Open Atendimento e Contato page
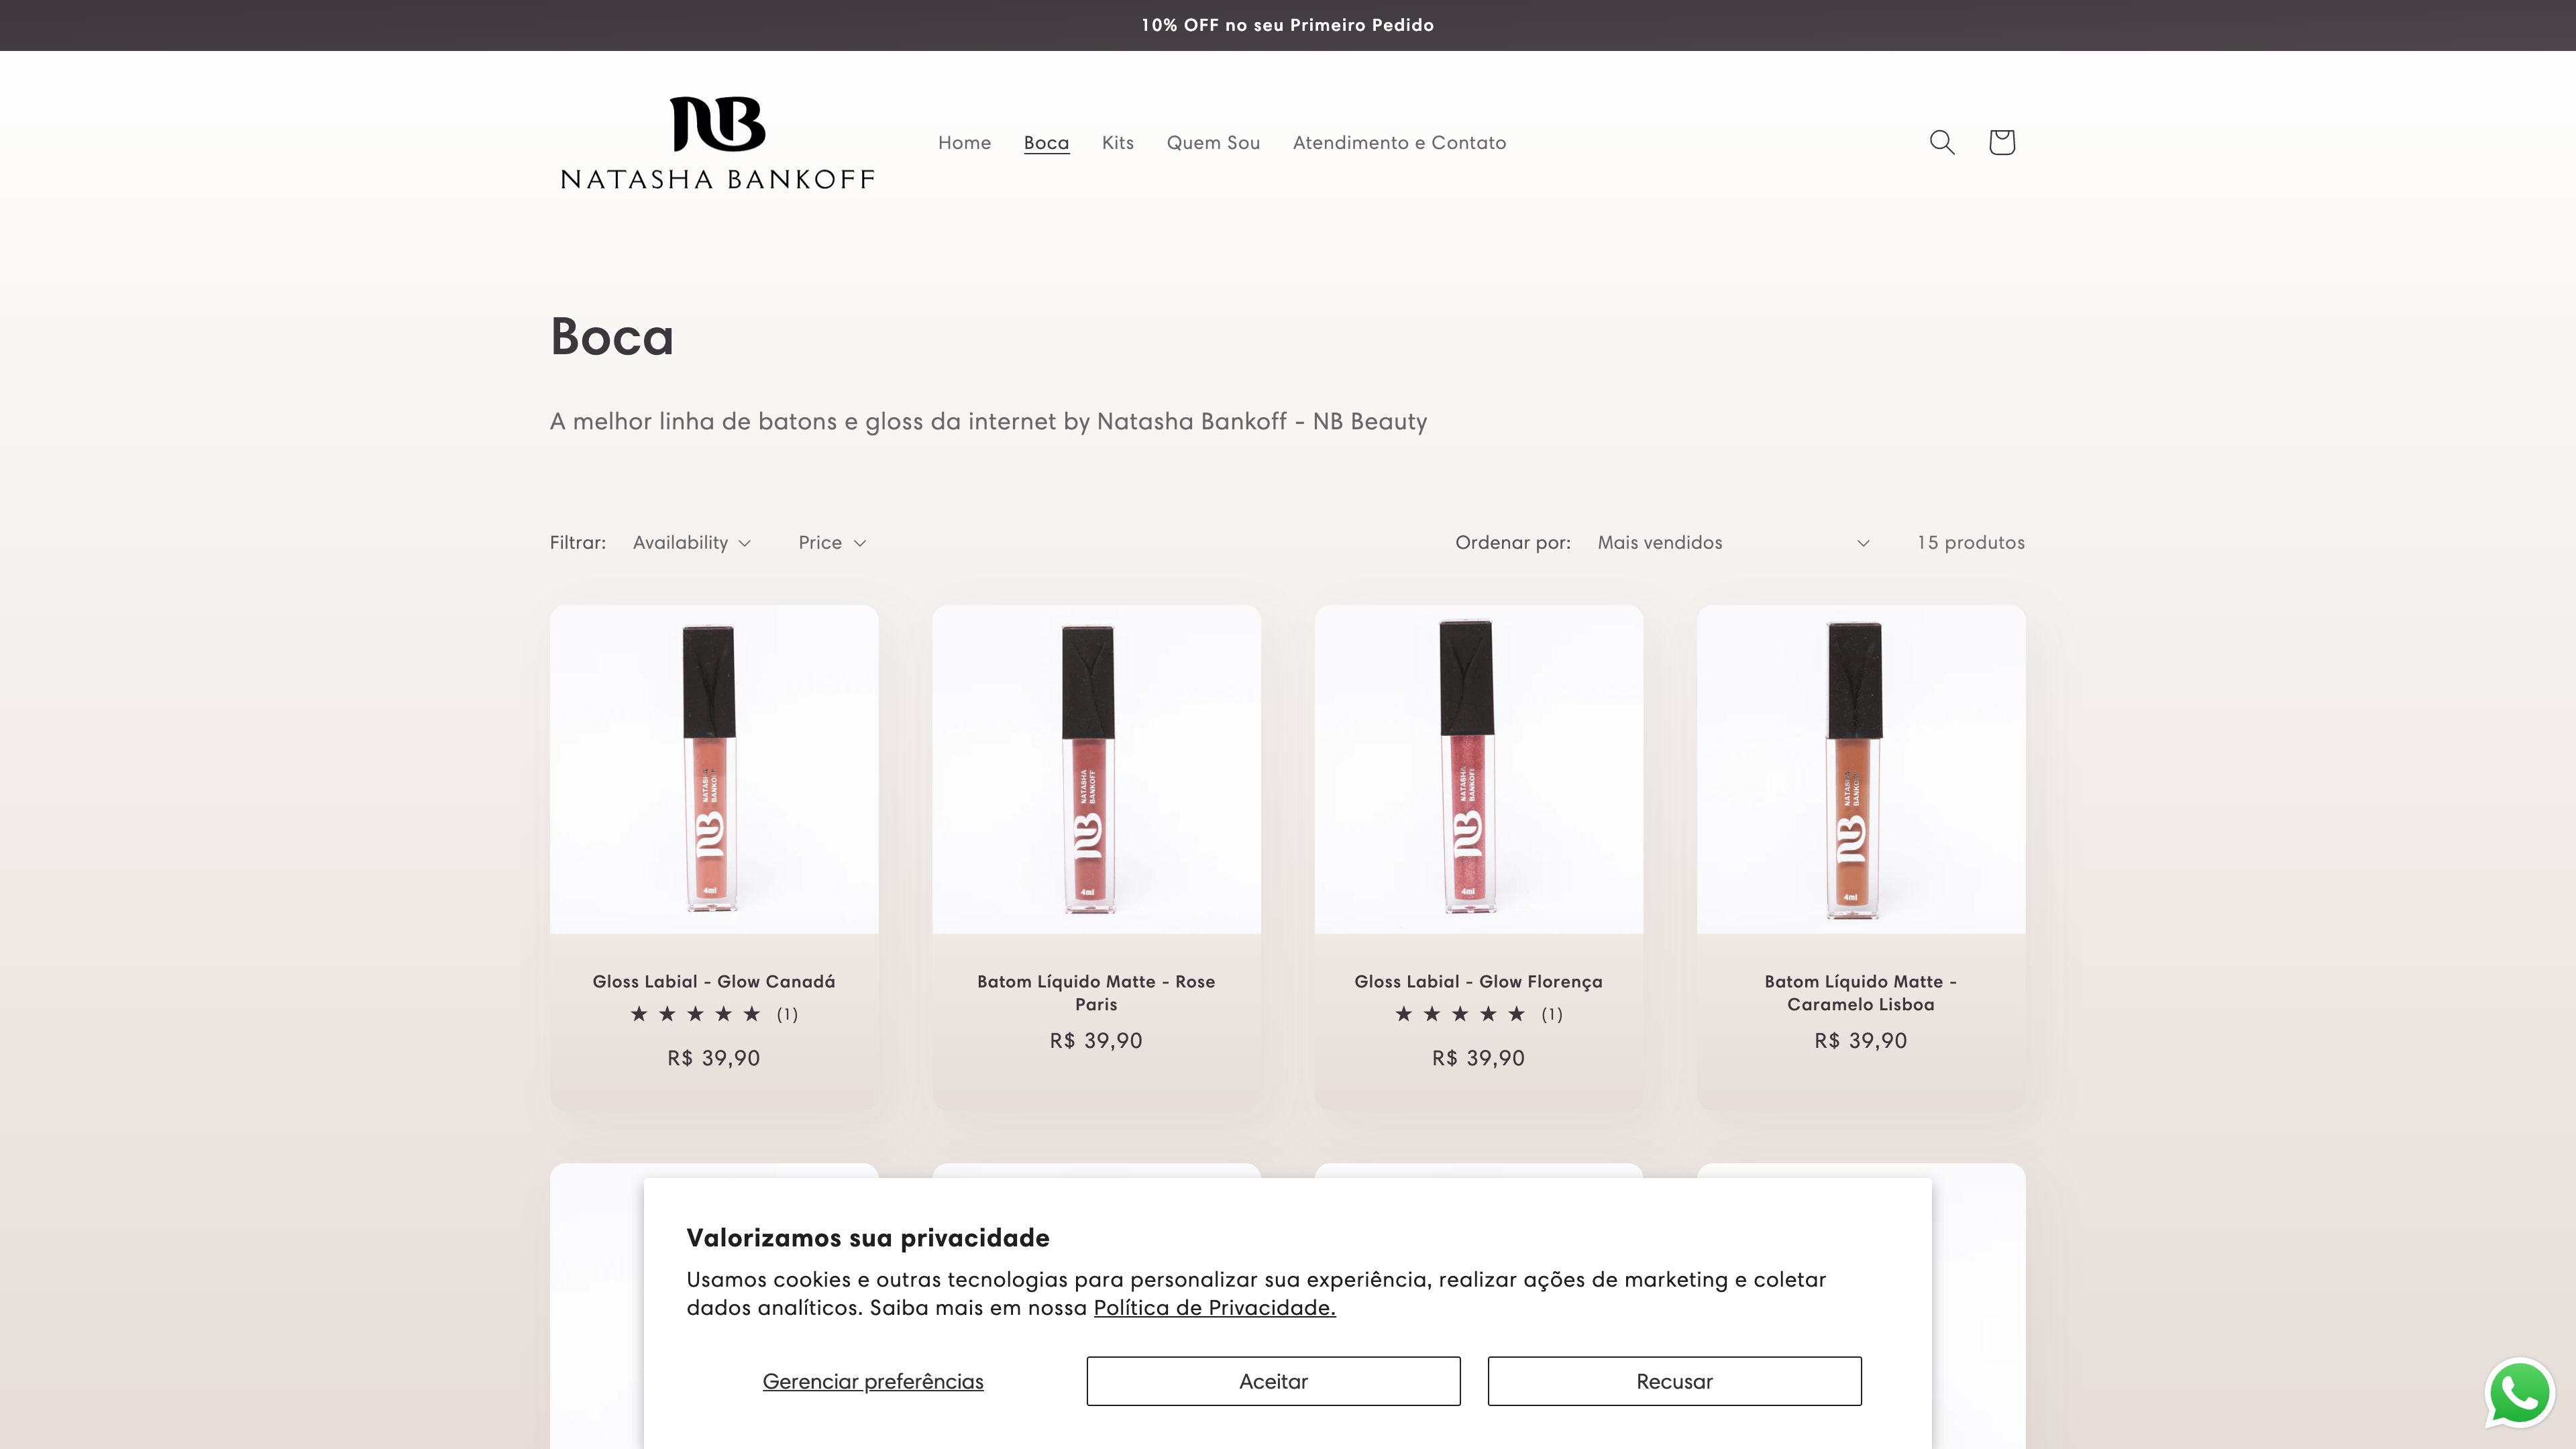Viewport: 2576px width, 1449px height. click(1399, 142)
